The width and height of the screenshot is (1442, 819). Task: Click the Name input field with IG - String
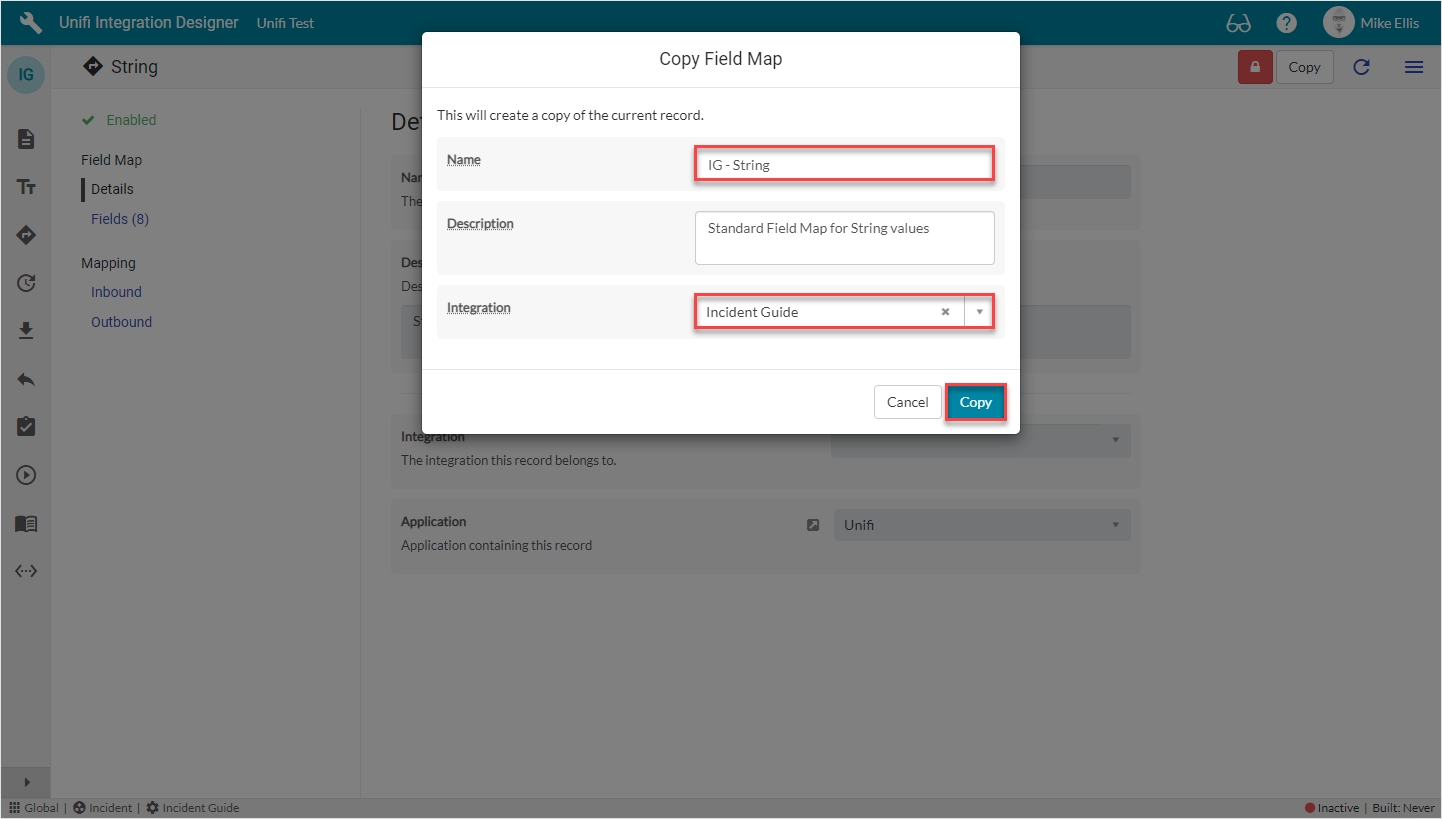844,164
